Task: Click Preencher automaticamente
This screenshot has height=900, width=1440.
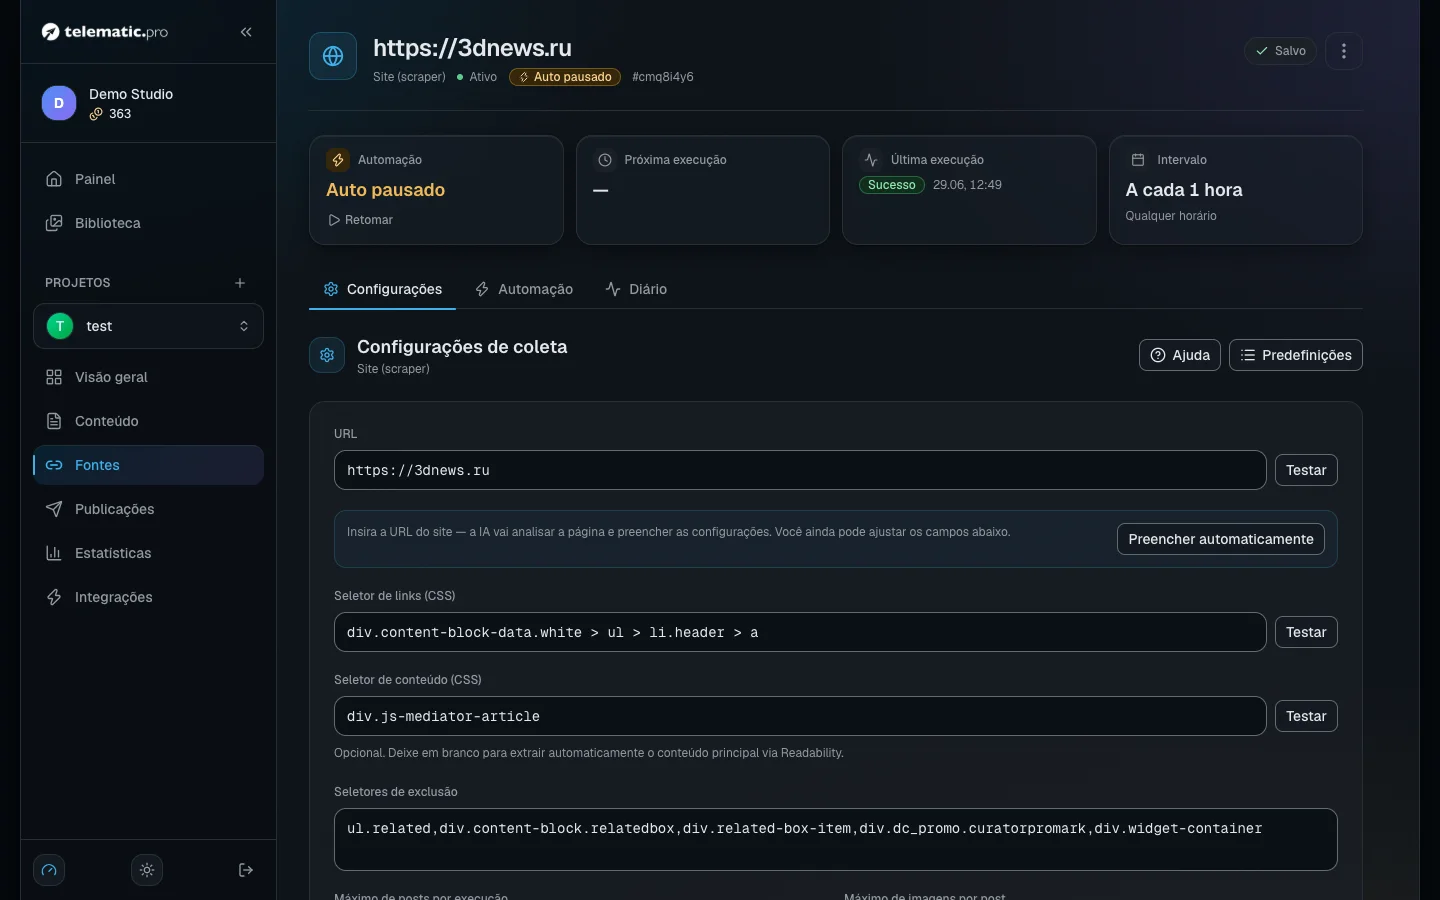Action: [x=1221, y=539]
